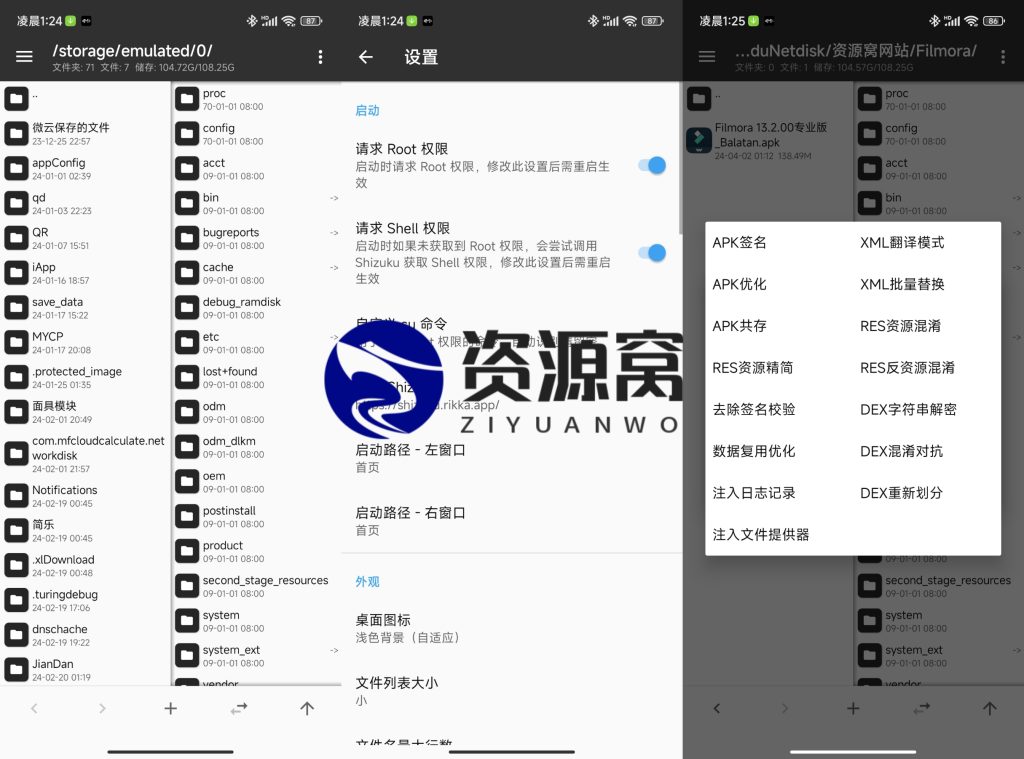Open the .turingdebug folder row
This screenshot has height=759, width=1024.
point(85,600)
